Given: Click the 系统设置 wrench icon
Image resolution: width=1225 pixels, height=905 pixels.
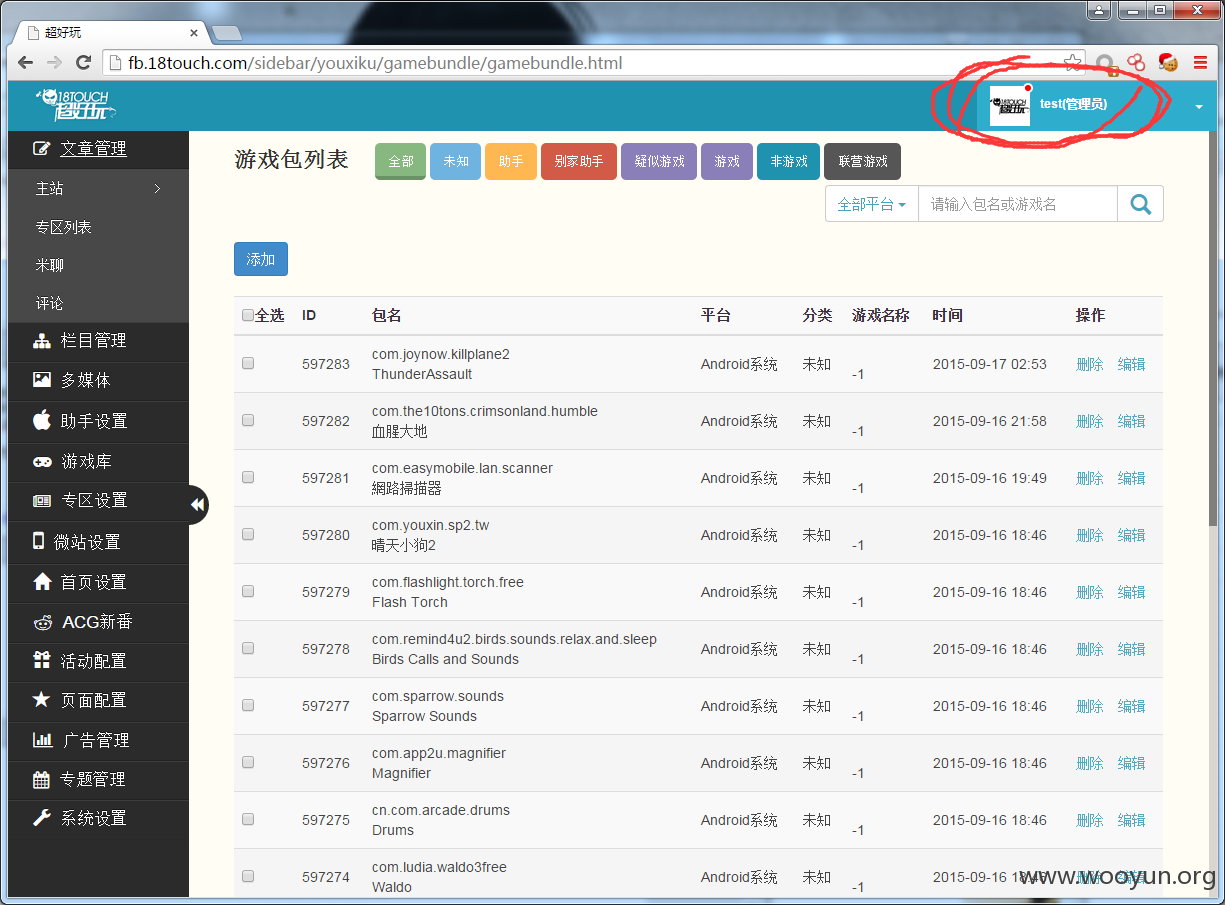Looking at the screenshot, I should point(41,818).
